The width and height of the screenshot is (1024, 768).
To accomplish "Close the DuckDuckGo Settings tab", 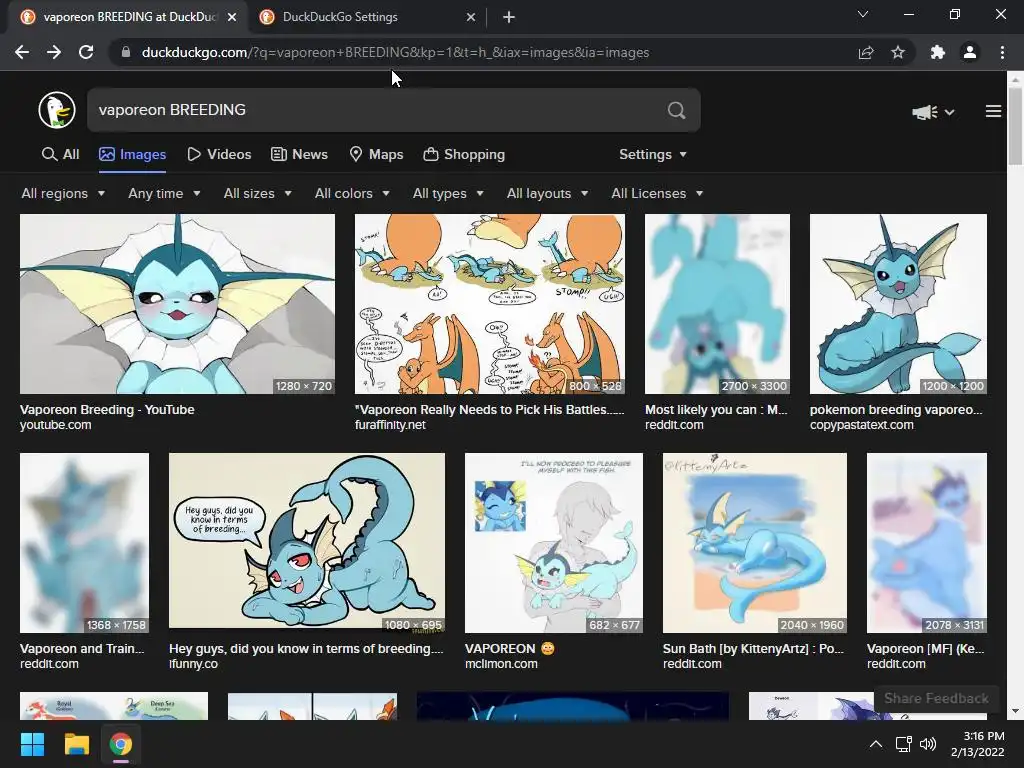I will point(471,17).
